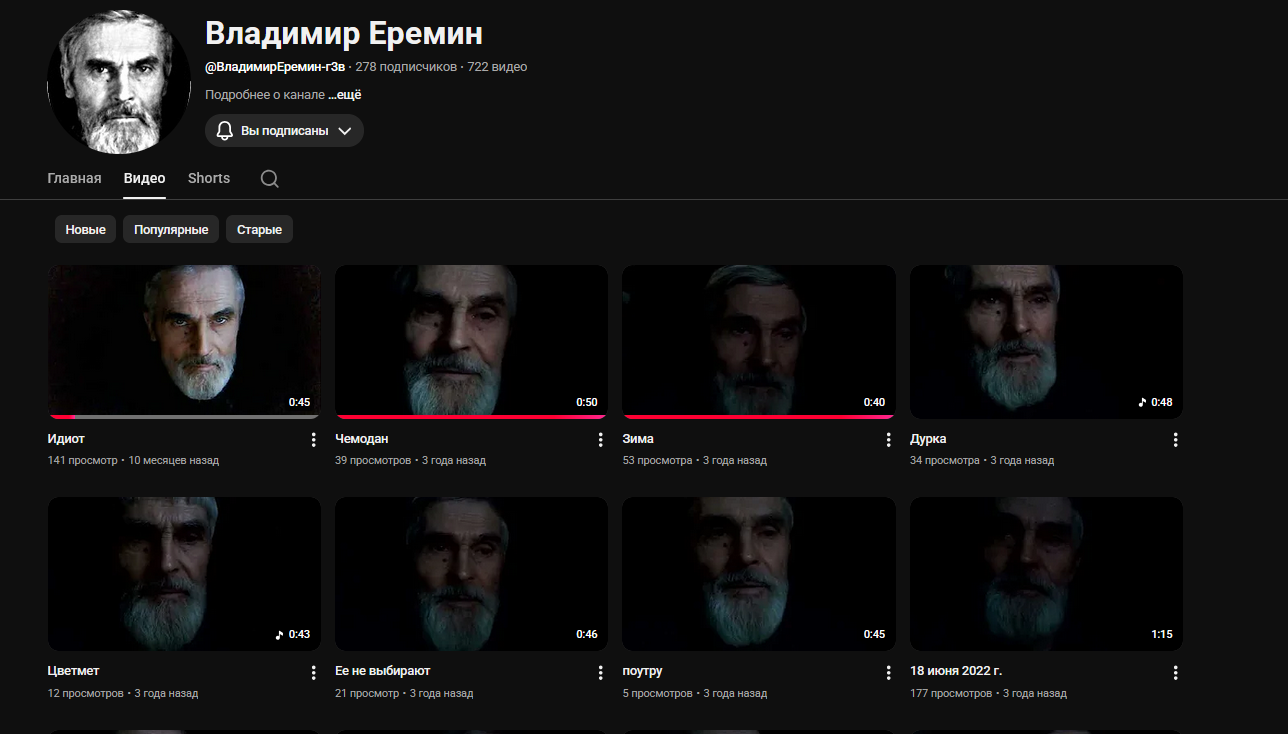1288x734 pixels.
Task: Click watch progress bar under Зима thumbnail
Action: [x=759, y=417]
